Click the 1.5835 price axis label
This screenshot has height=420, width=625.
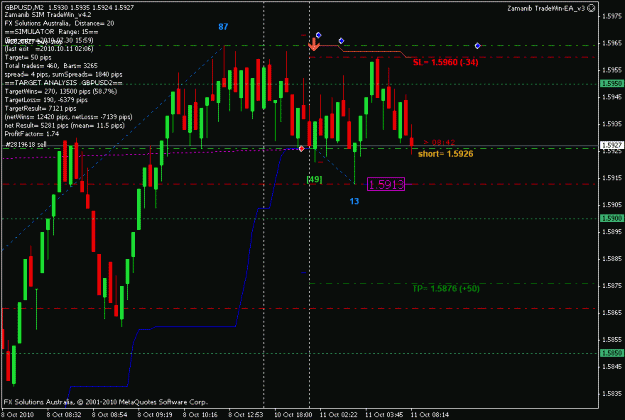tap(612, 393)
